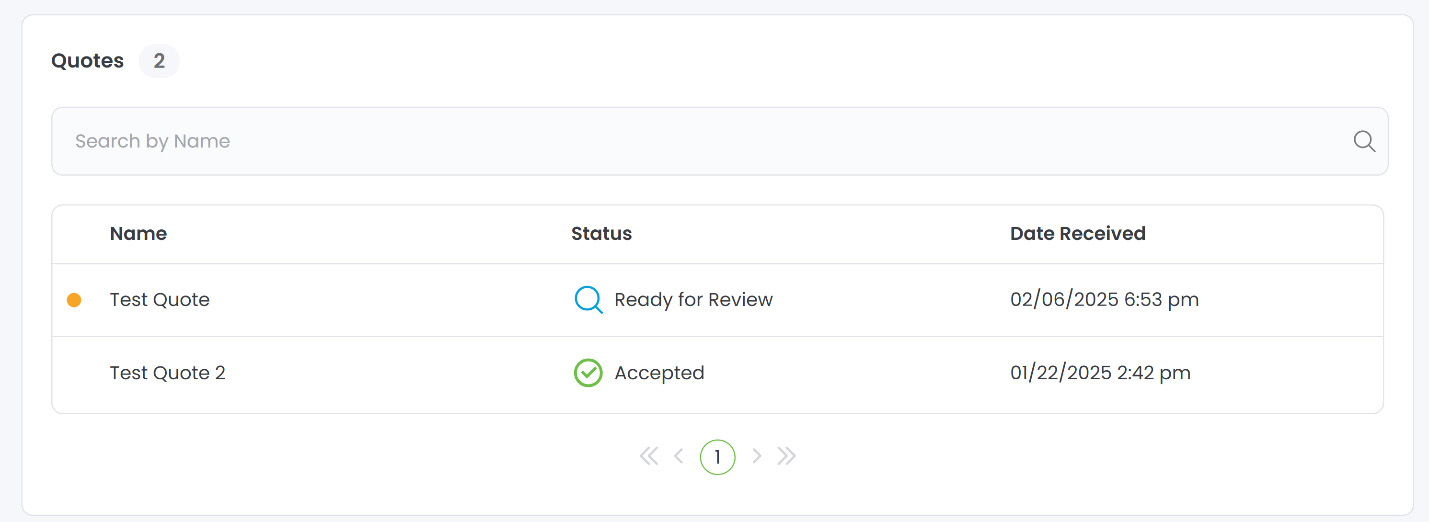The image size is (1429, 522).
Task: Click the Ready for Review status text
Action: point(694,300)
